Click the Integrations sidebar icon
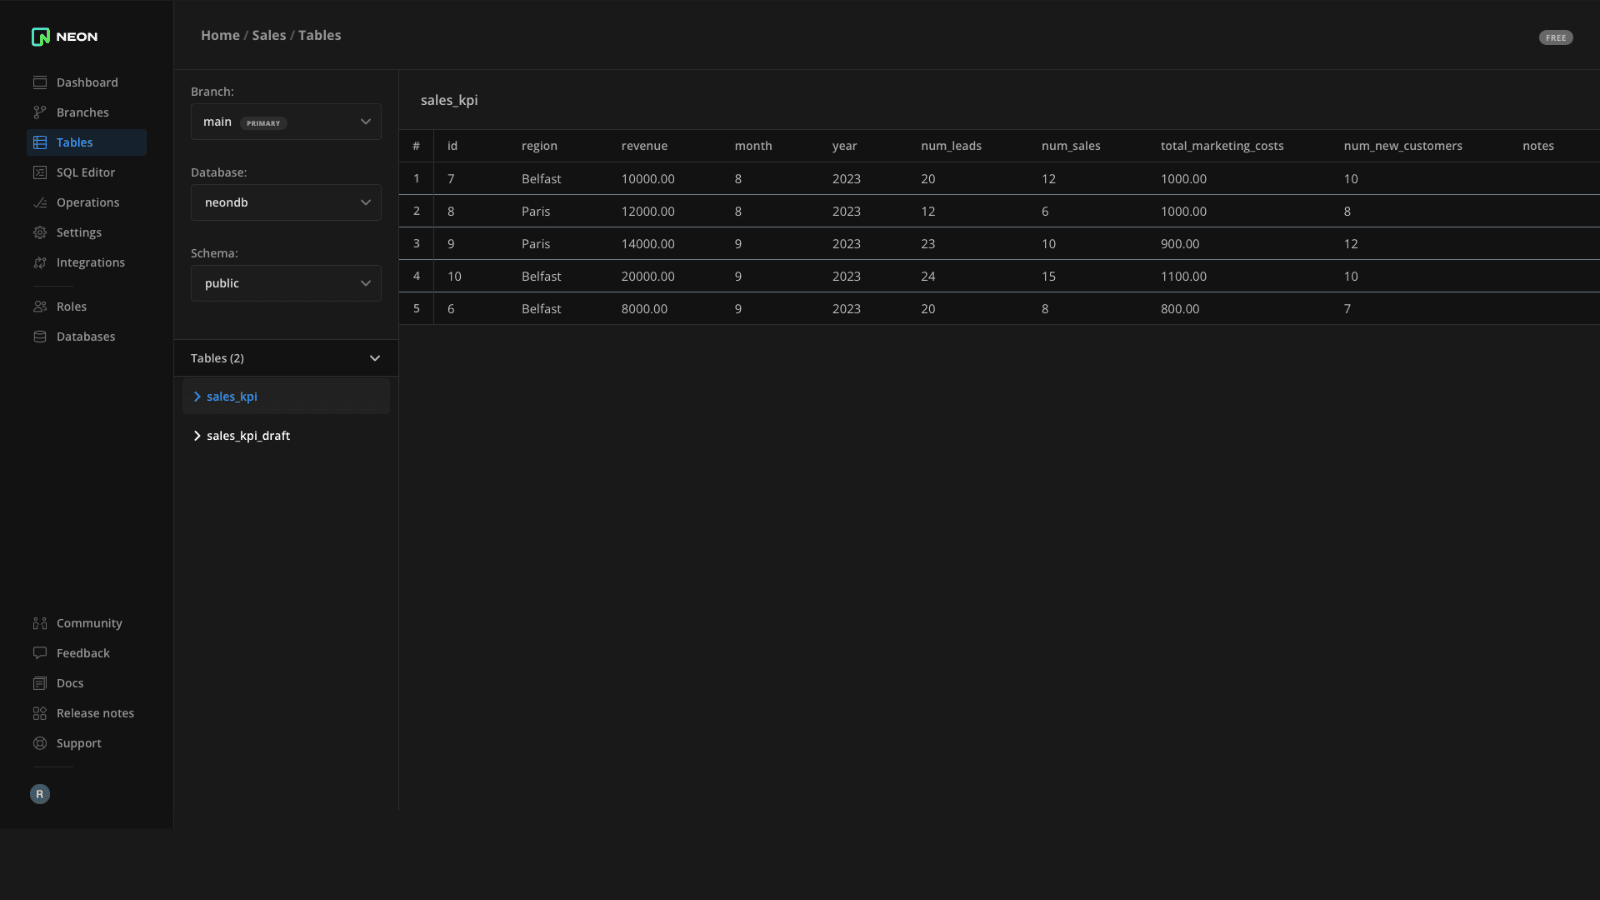This screenshot has width=1600, height=900. (x=40, y=263)
